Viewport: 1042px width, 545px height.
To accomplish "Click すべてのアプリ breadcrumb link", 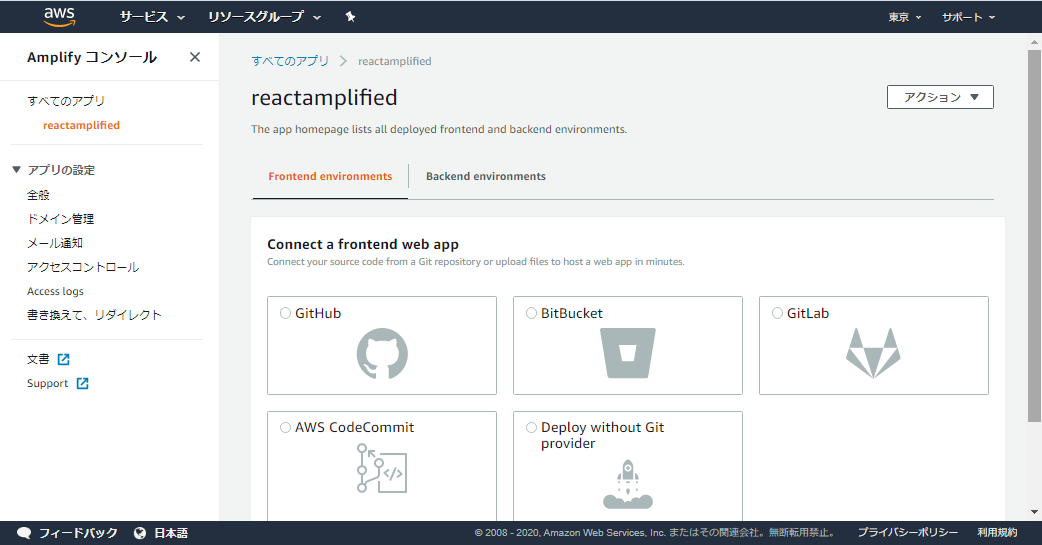I will [x=290, y=61].
